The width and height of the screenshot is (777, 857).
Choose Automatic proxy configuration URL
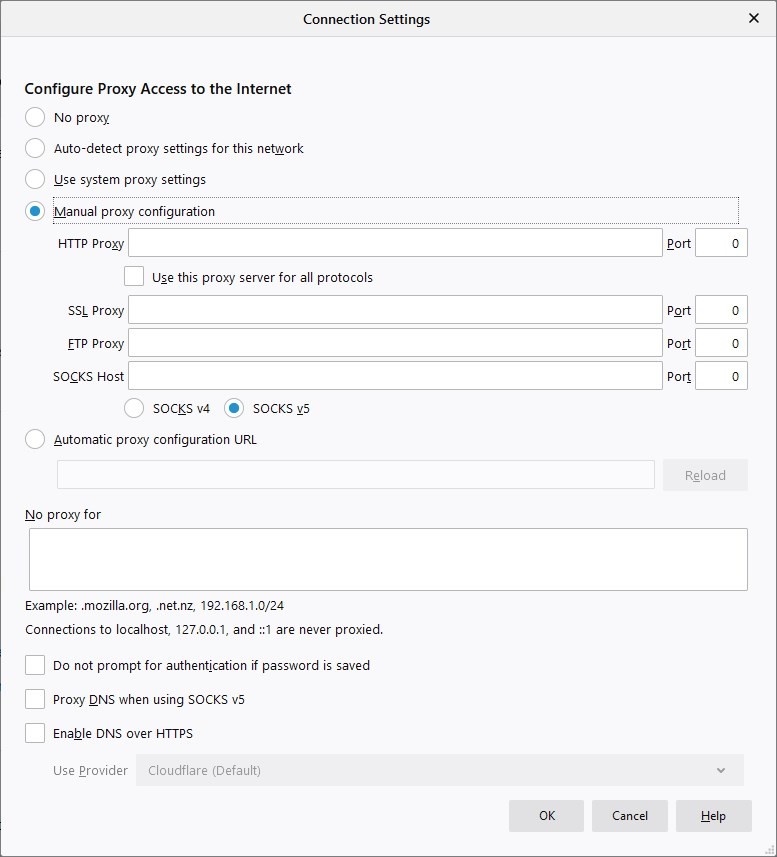35,439
